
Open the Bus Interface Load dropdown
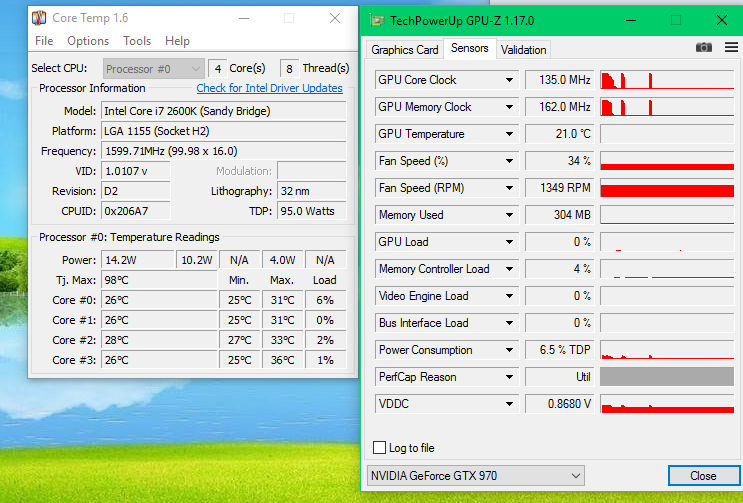[509, 323]
